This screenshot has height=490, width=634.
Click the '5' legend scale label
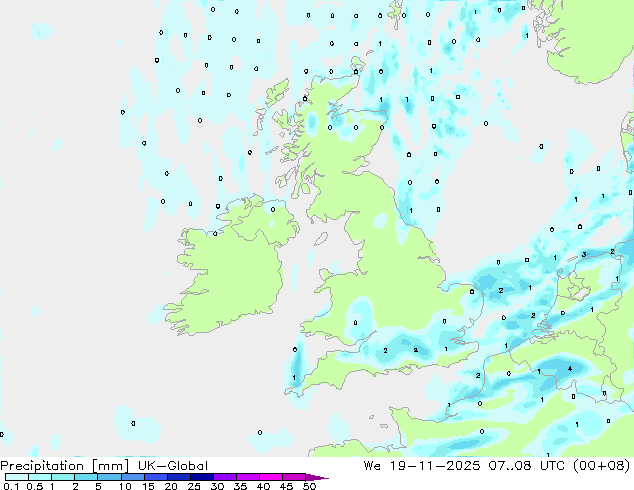[x=98, y=486]
